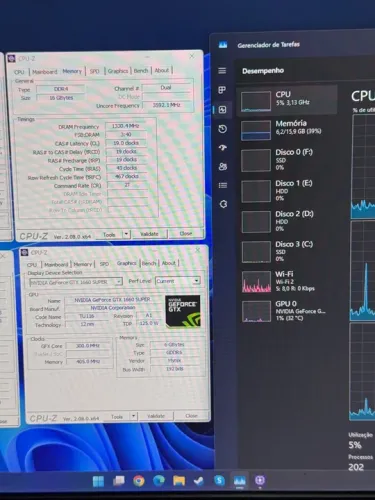Open Task View on taskbar

pos(118,481)
